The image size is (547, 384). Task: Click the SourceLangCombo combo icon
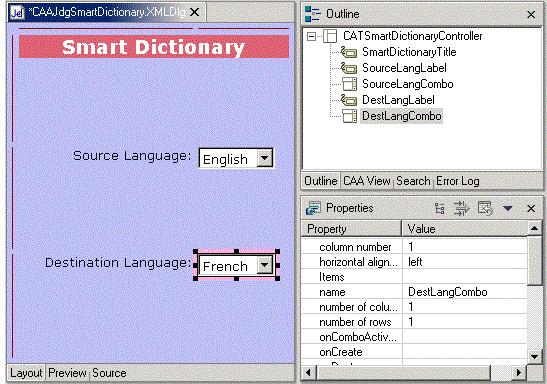pos(349,84)
